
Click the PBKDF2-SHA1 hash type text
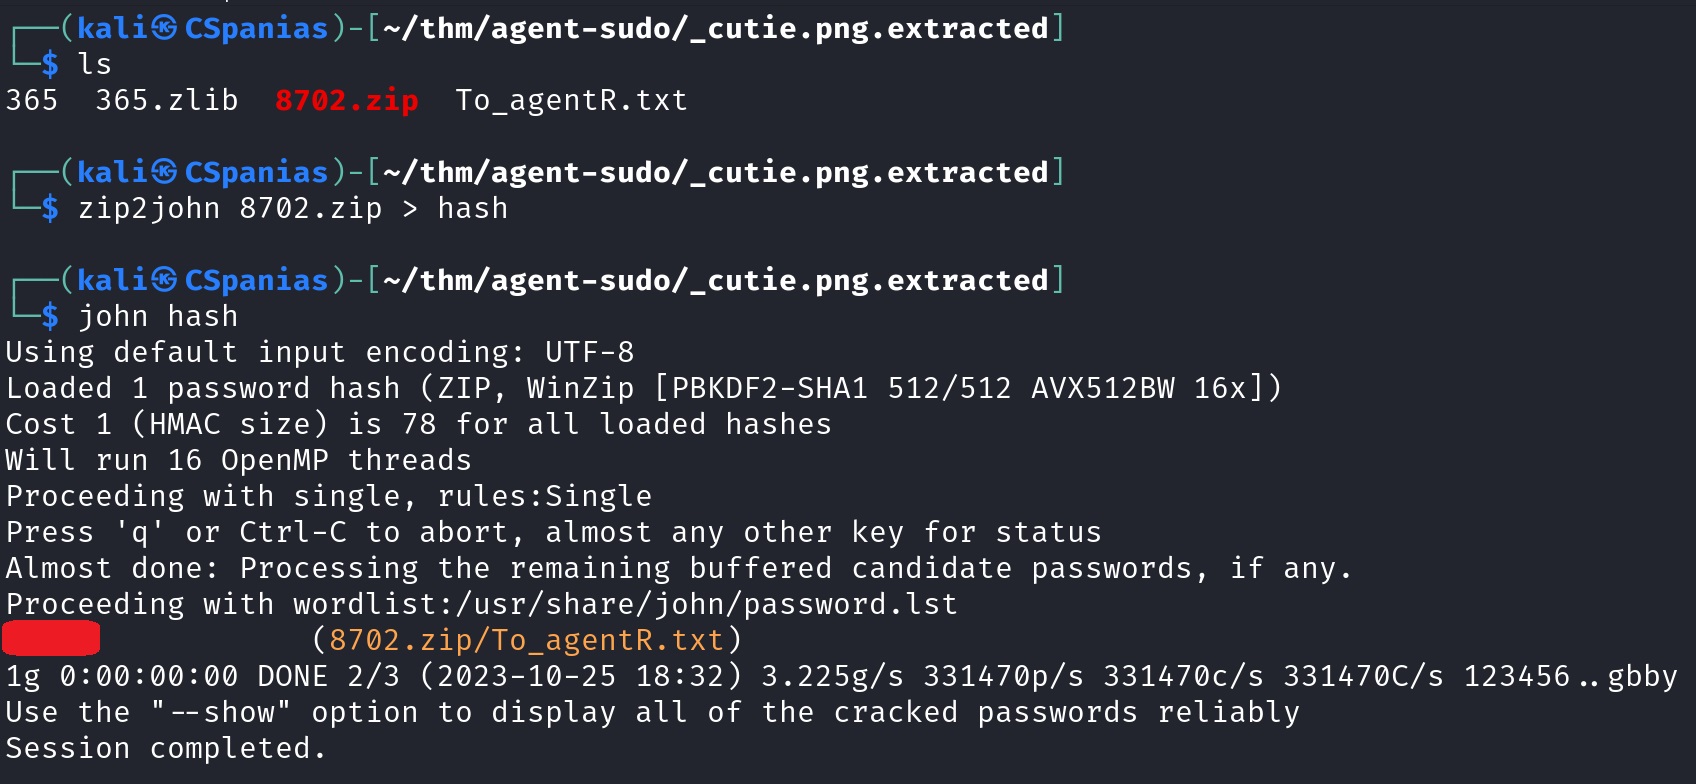coord(769,388)
